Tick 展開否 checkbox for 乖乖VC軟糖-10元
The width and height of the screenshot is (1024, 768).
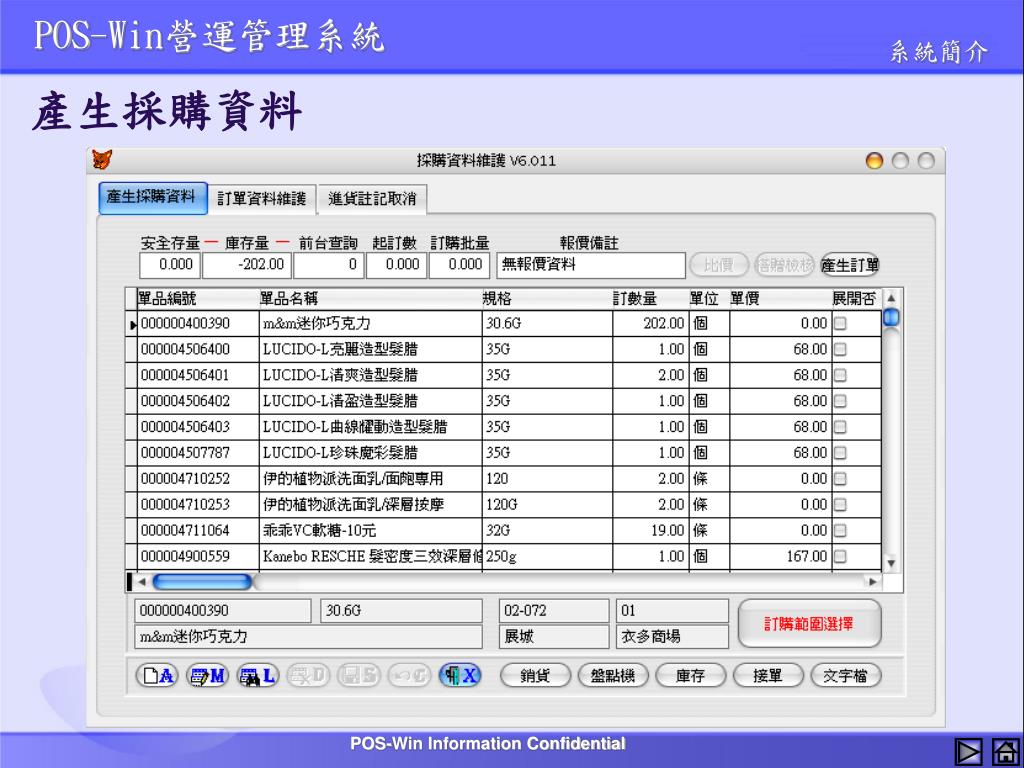840,530
